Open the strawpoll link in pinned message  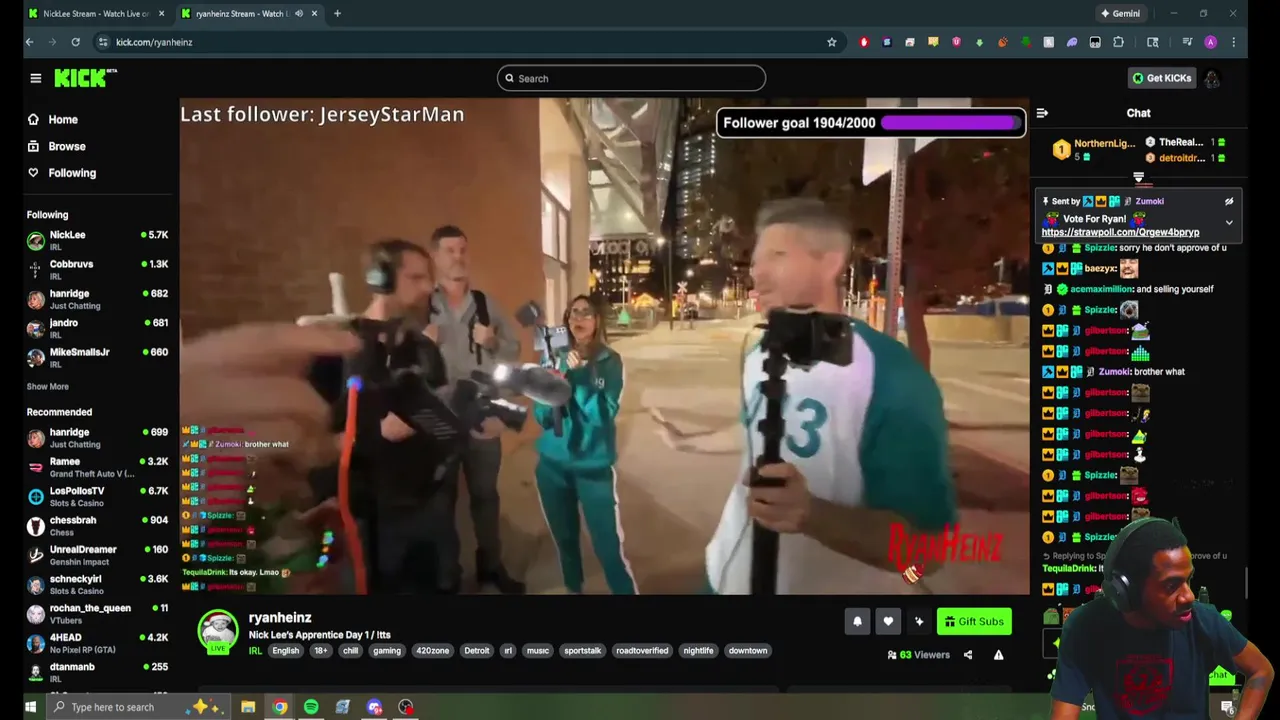pos(1120,233)
